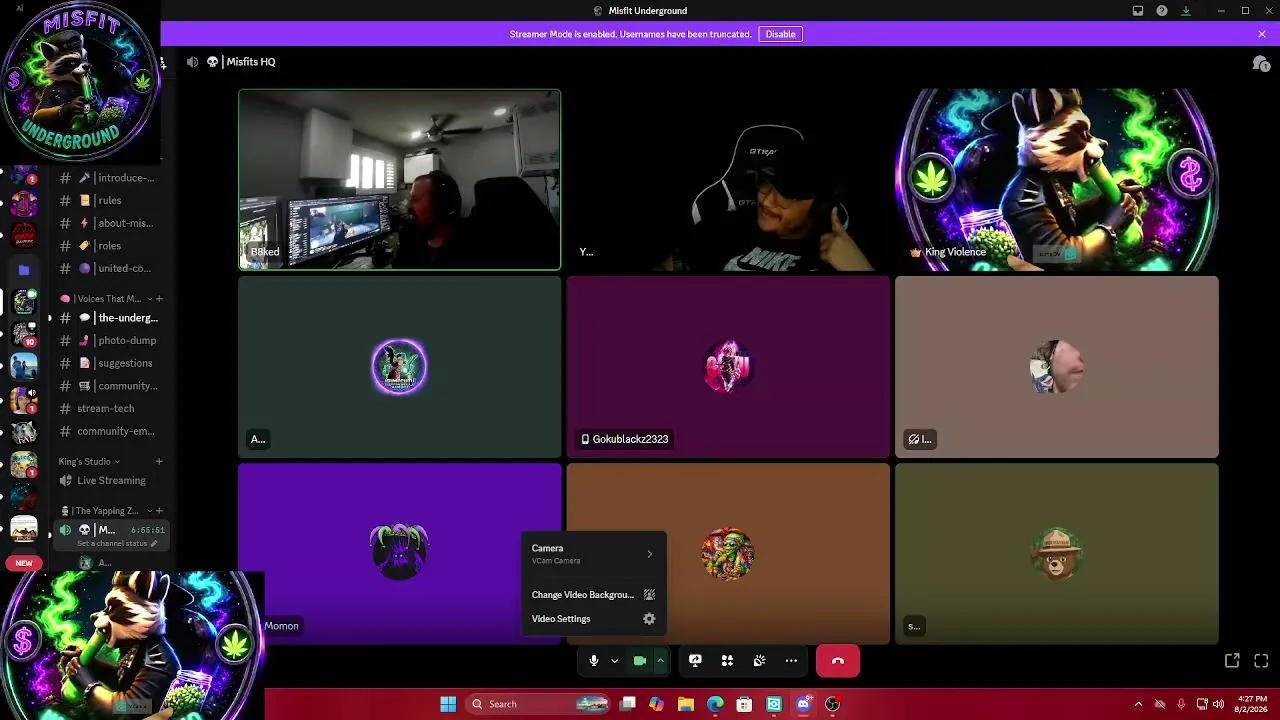Start an activity from the call bar
1280x720 pixels.
pos(727,661)
